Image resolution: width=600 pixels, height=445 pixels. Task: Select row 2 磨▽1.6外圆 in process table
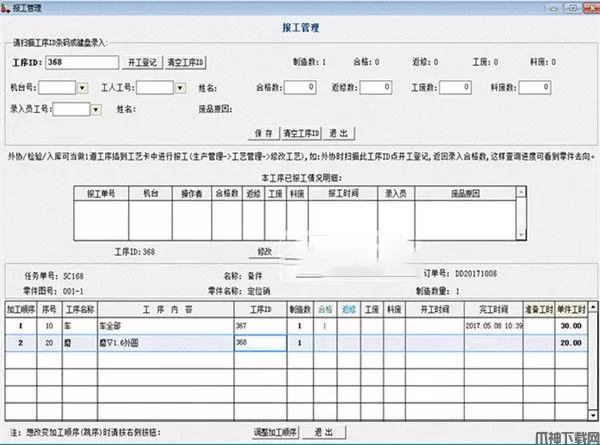click(150, 342)
